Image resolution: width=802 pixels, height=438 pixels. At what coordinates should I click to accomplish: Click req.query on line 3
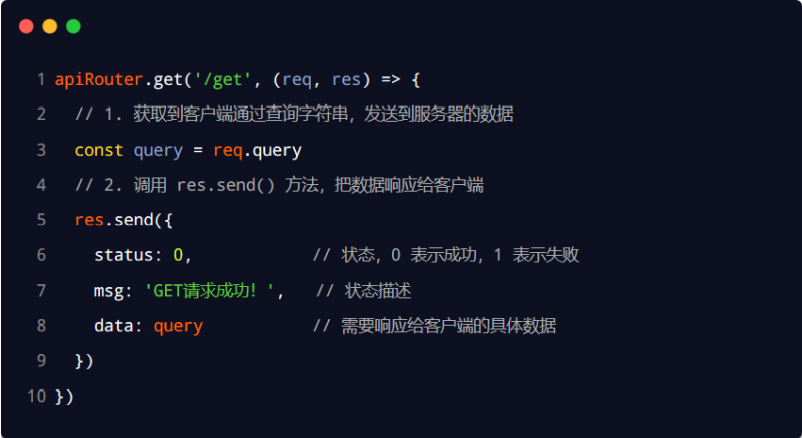click(257, 150)
